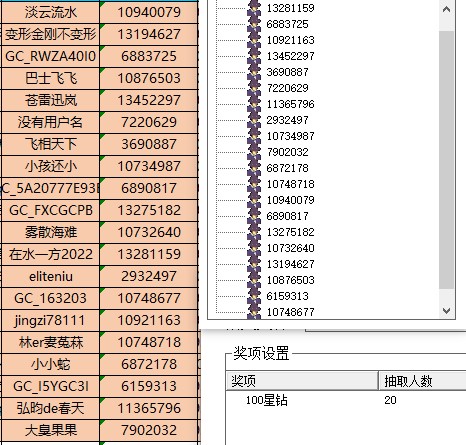Select tree entry 13452297
466x445 pixels.
tap(290, 56)
